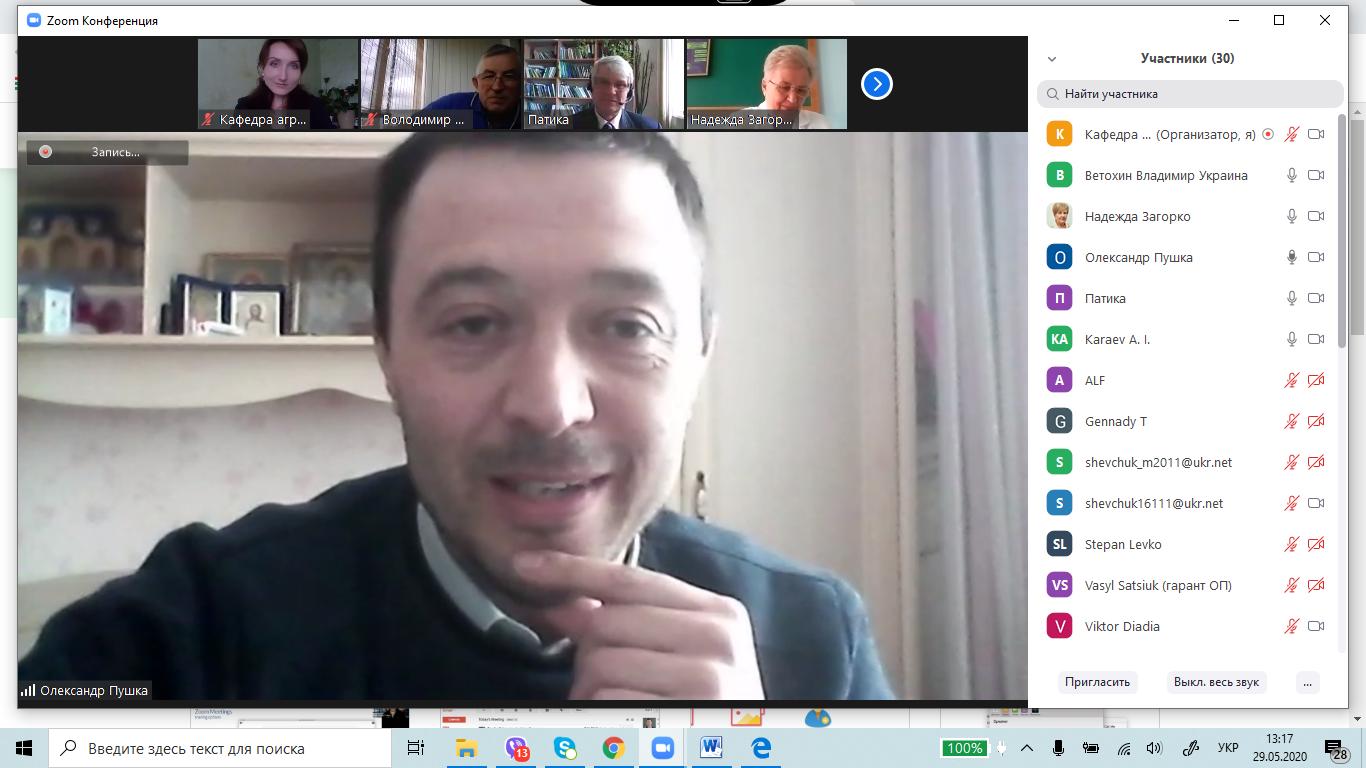Select participant Stepan Levko name
Image resolution: width=1366 pixels, height=768 pixels.
pos(1123,544)
